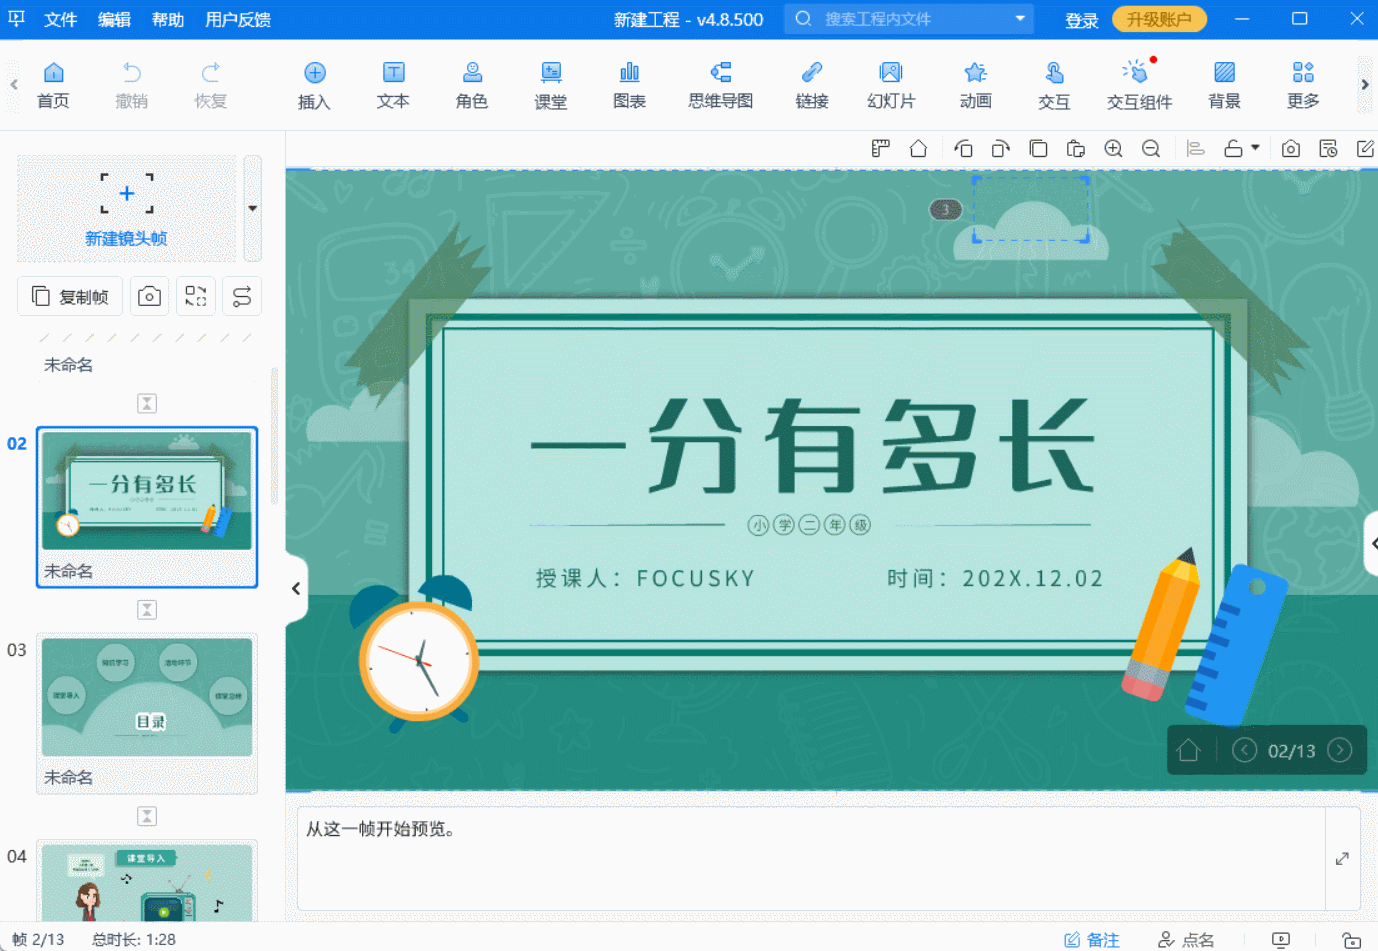Expand the notes box with diagonal arrow

1342,859
